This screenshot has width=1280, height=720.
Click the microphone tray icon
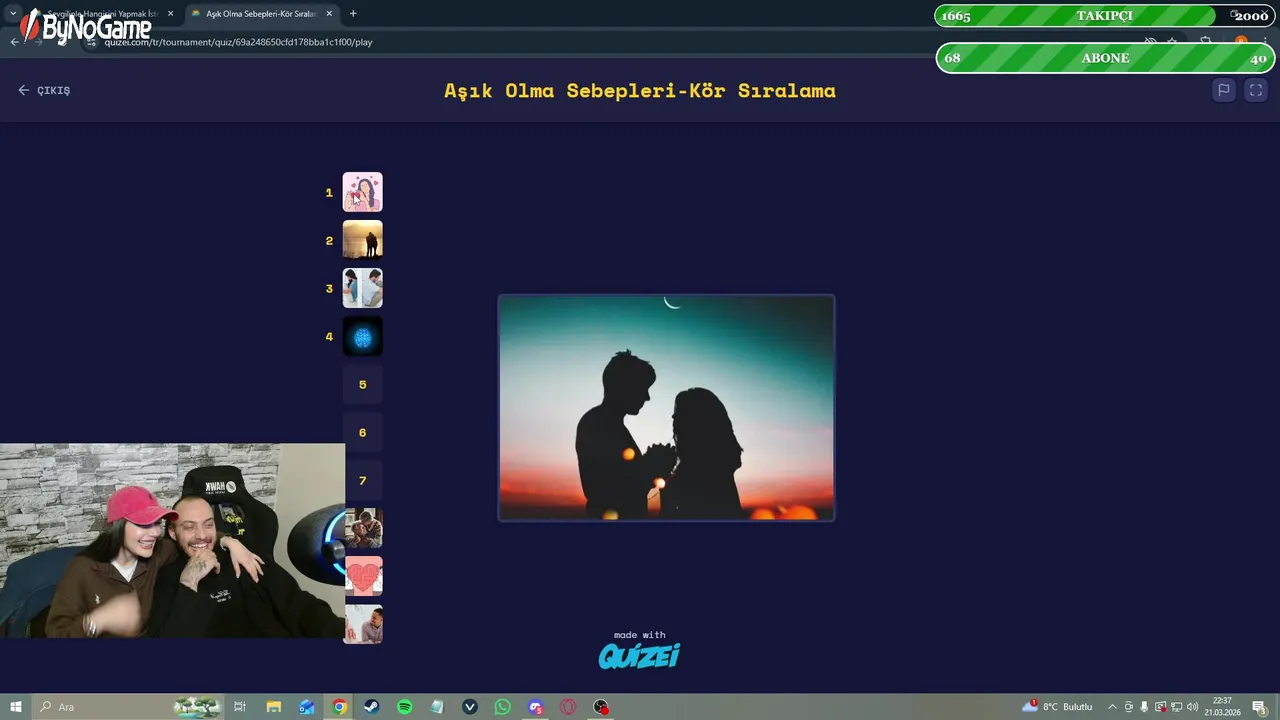(x=1144, y=707)
